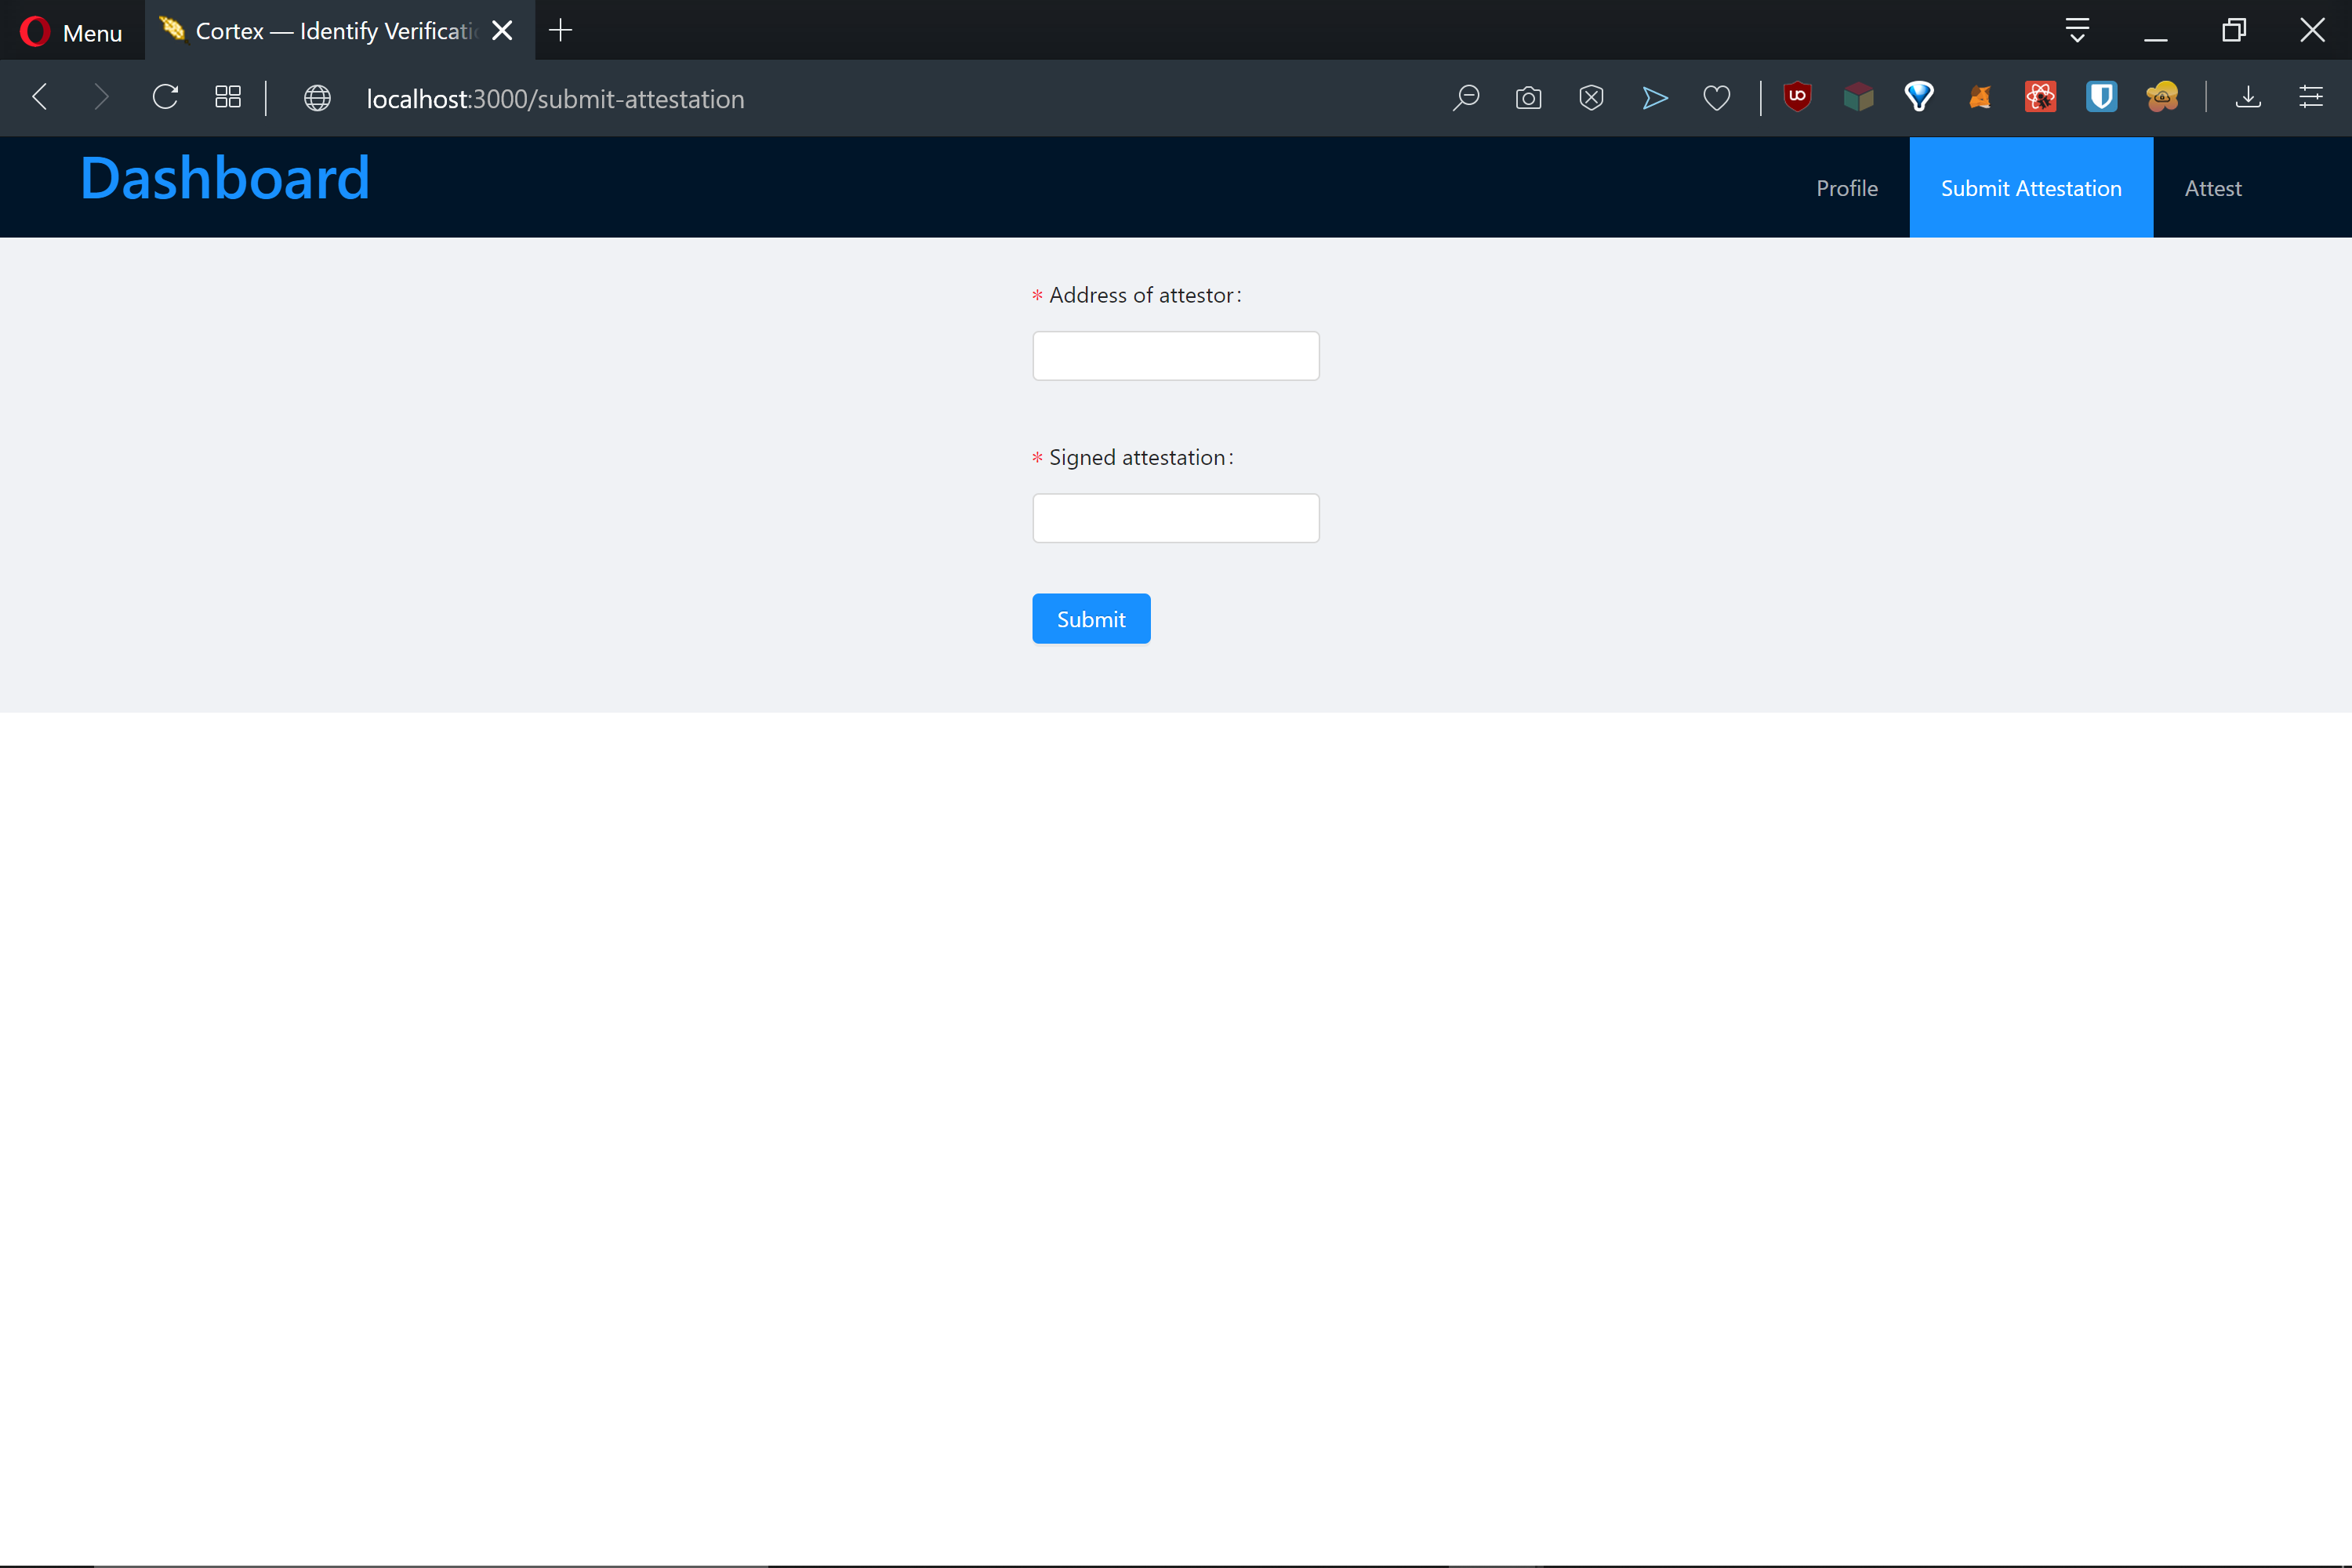Reload the current page
2352x1568 pixels.
point(165,97)
